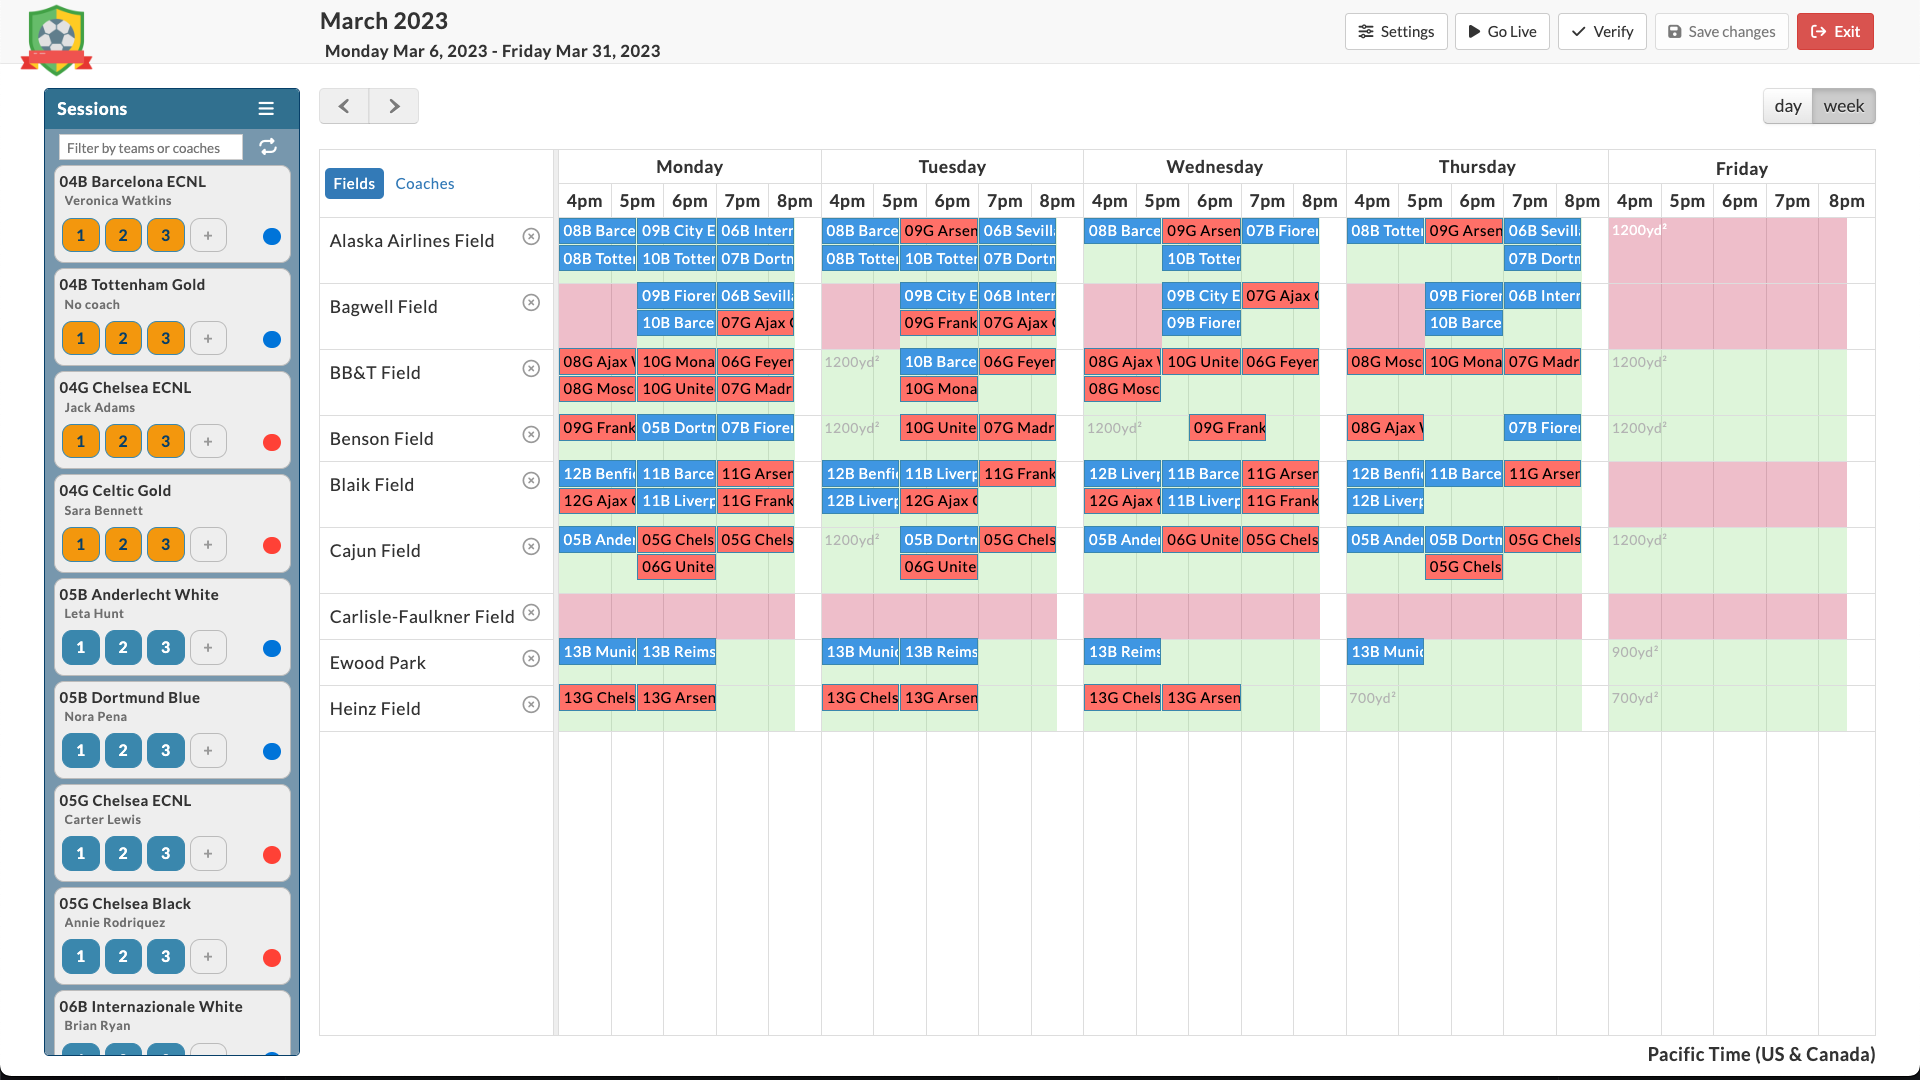1920x1080 pixels.
Task: Open the Sessions panel hamburger menu
Action: [266, 108]
